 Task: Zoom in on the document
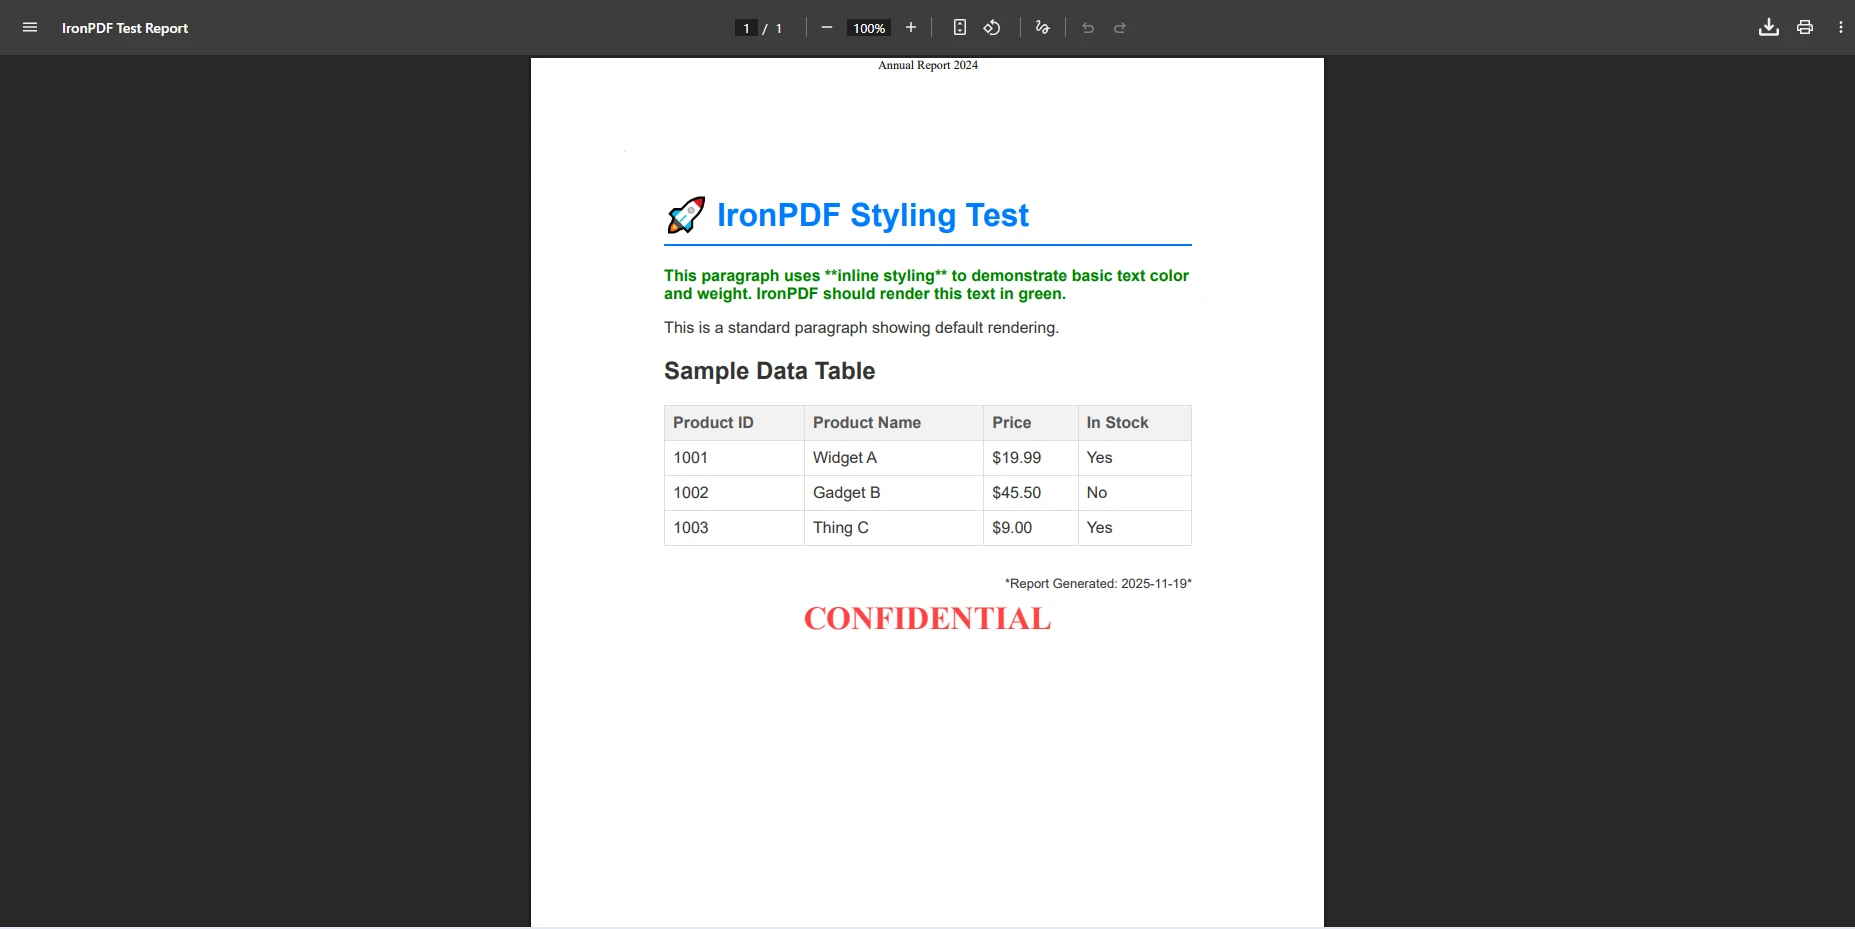911,27
